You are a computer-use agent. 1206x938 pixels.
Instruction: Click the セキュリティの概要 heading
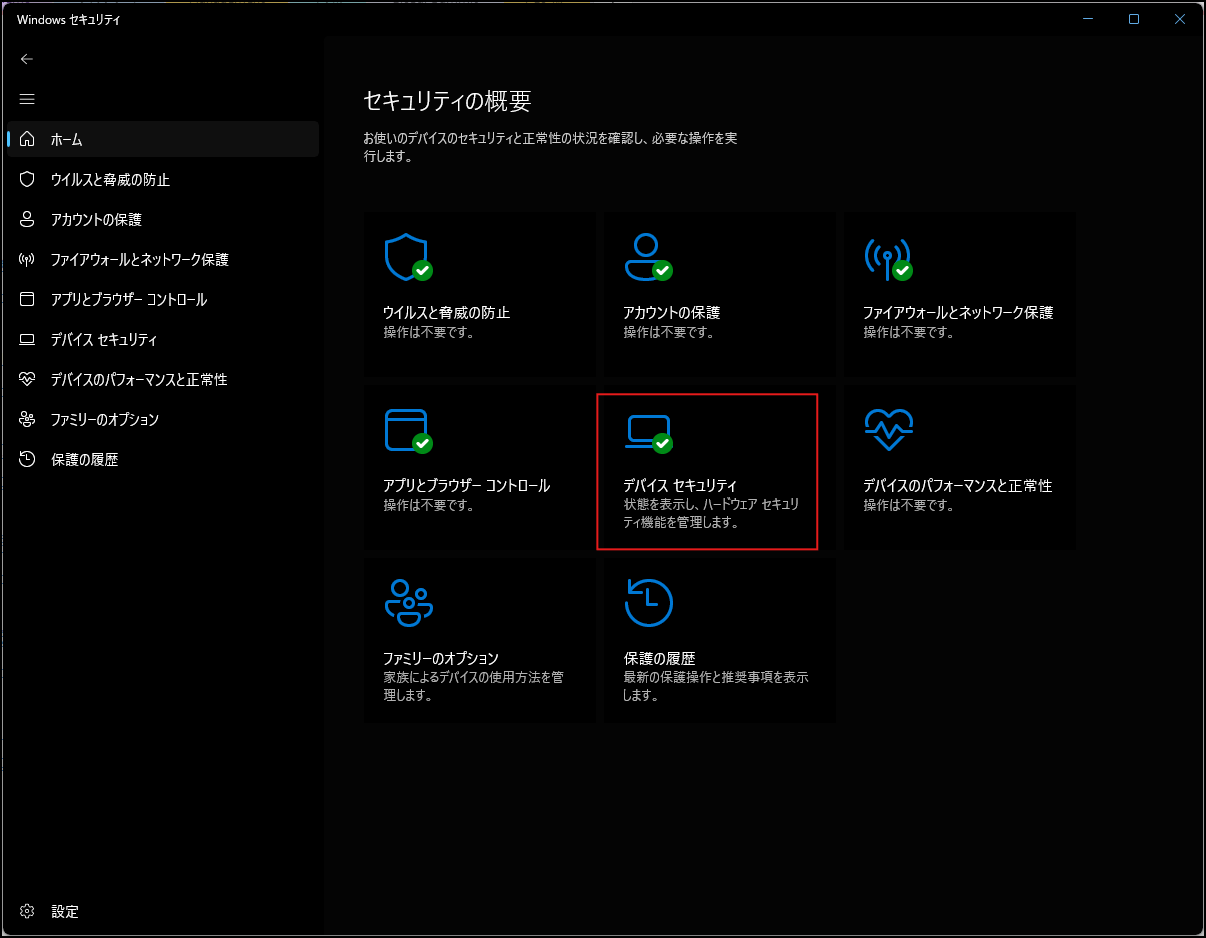(447, 100)
